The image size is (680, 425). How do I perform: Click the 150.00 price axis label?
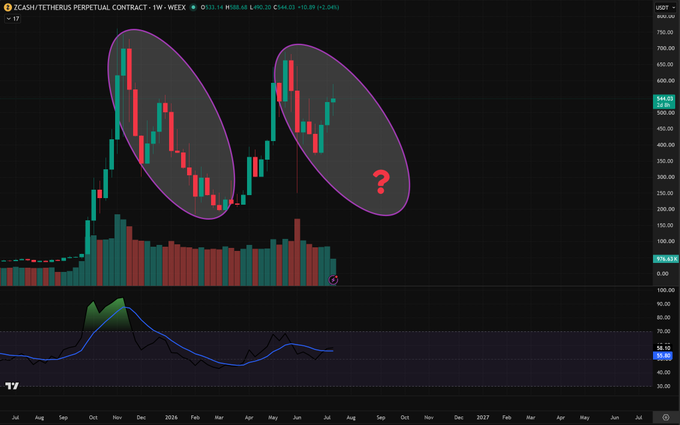tap(665, 225)
